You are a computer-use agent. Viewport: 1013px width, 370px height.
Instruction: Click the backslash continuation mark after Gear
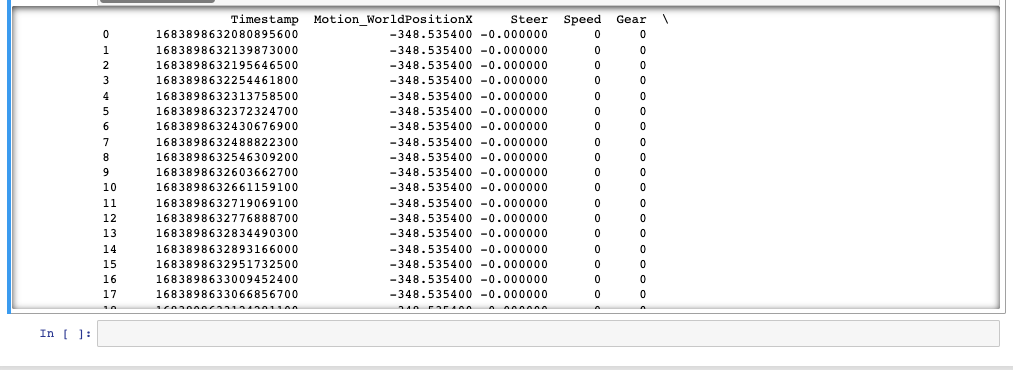pos(665,19)
